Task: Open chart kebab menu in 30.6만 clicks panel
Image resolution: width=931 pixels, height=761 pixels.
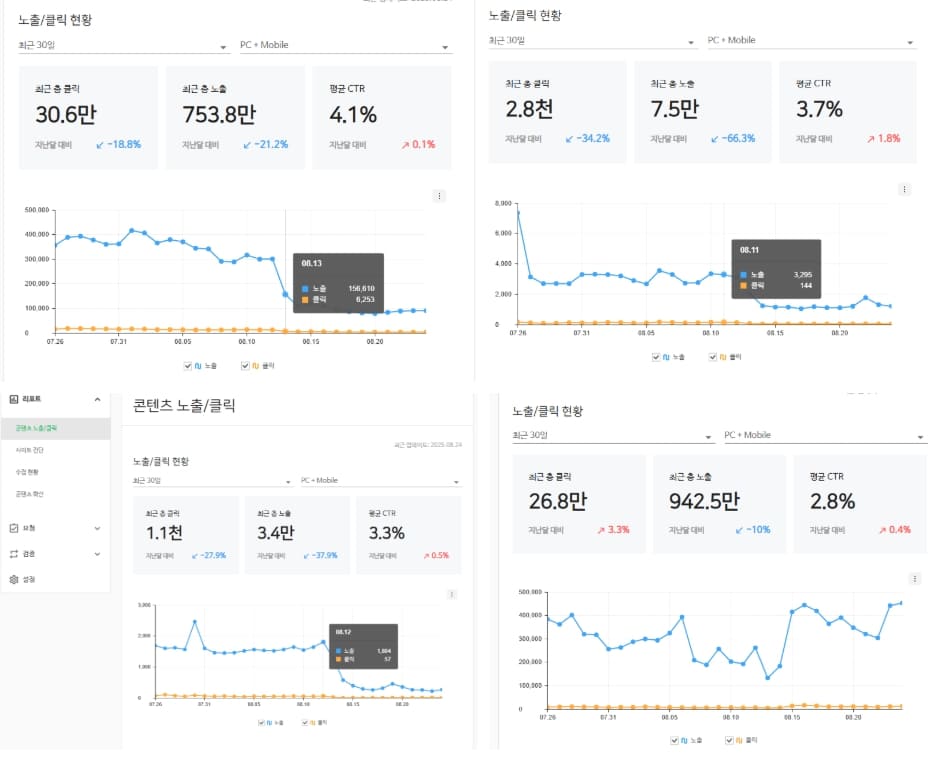Action: [439, 196]
